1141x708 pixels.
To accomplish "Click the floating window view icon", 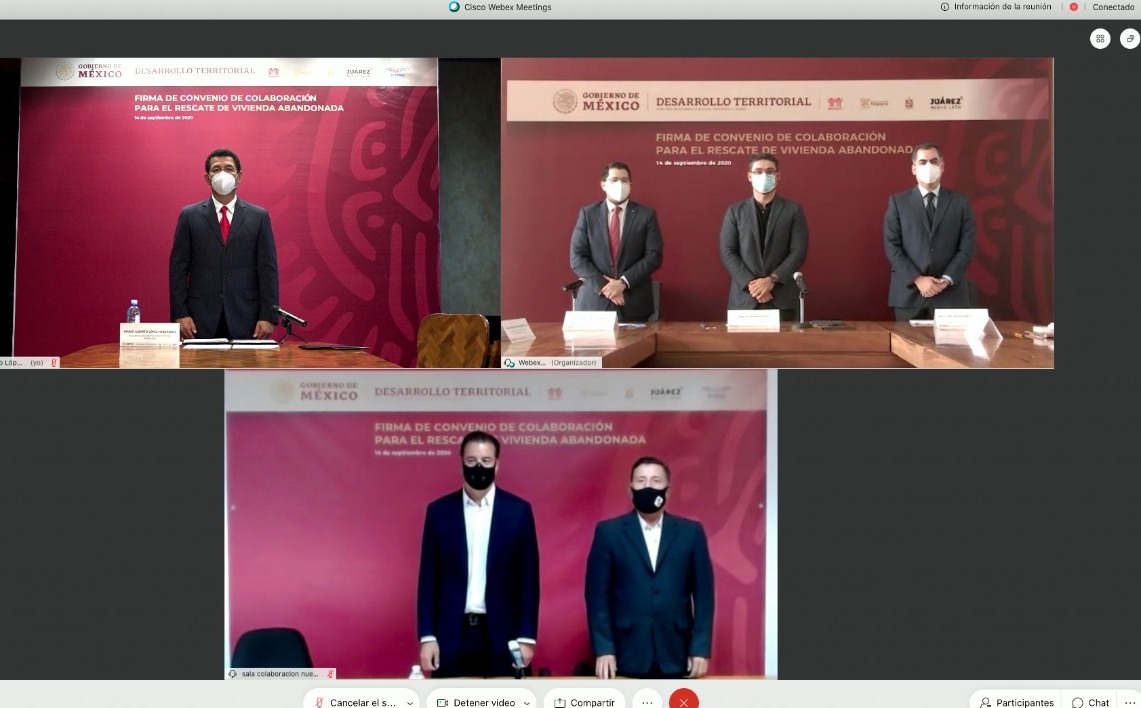I will click(1129, 39).
